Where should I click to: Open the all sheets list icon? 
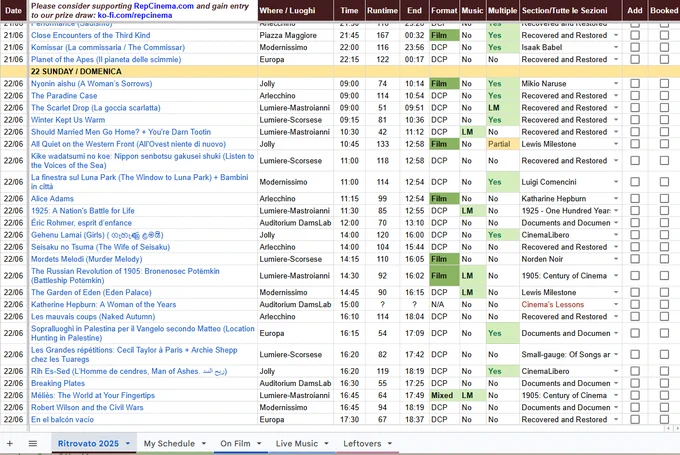[x=33, y=443]
